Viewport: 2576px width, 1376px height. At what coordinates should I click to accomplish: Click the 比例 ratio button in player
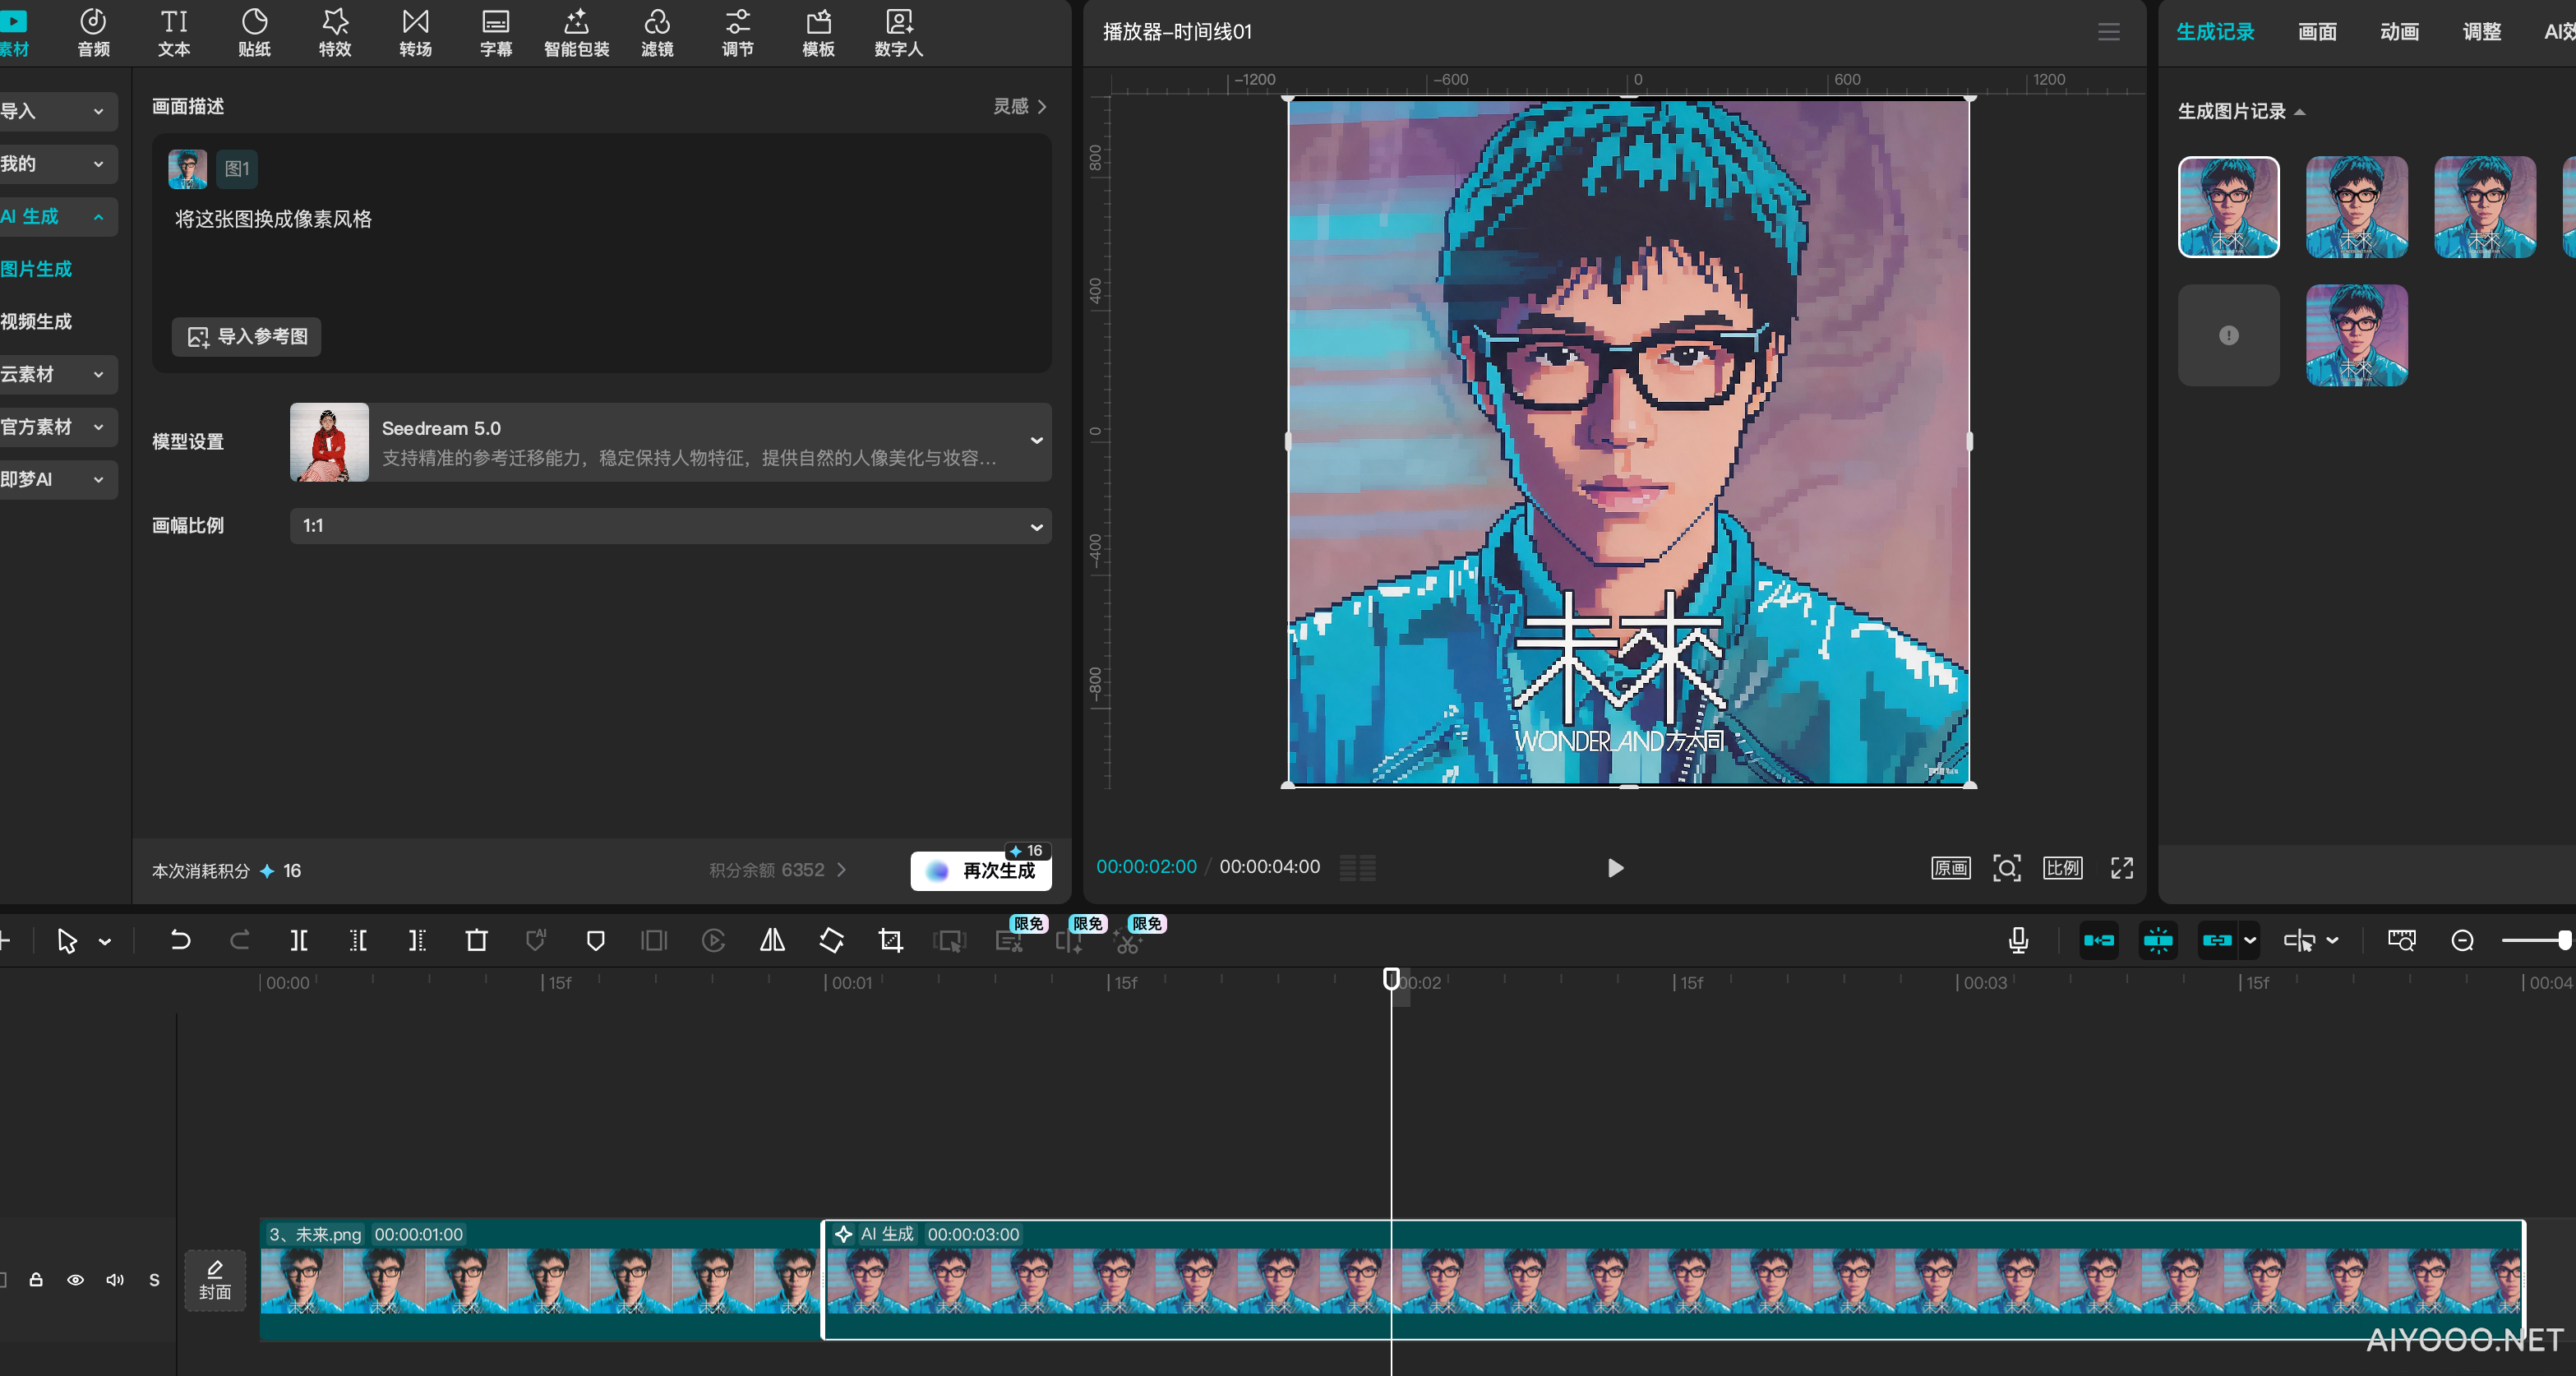[x=2063, y=868]
